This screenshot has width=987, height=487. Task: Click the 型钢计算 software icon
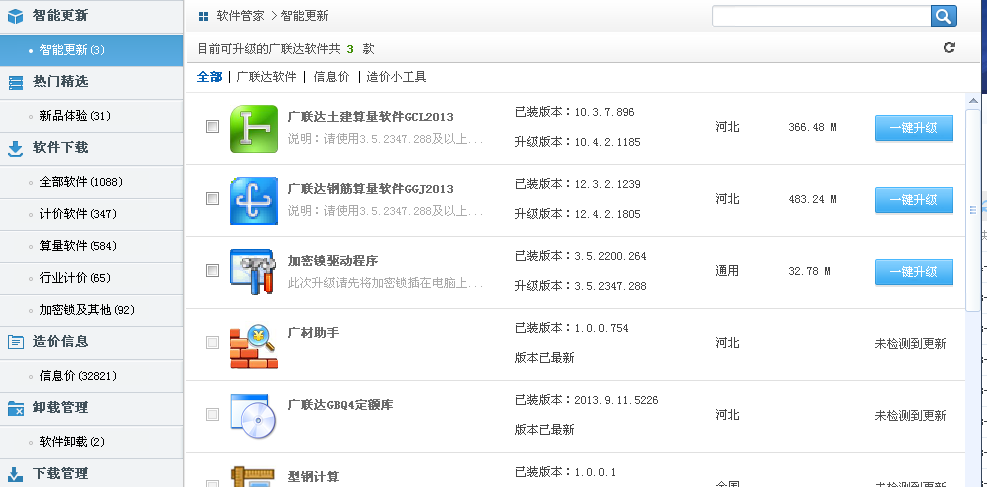pyautogui.click(x=253, y=476)
